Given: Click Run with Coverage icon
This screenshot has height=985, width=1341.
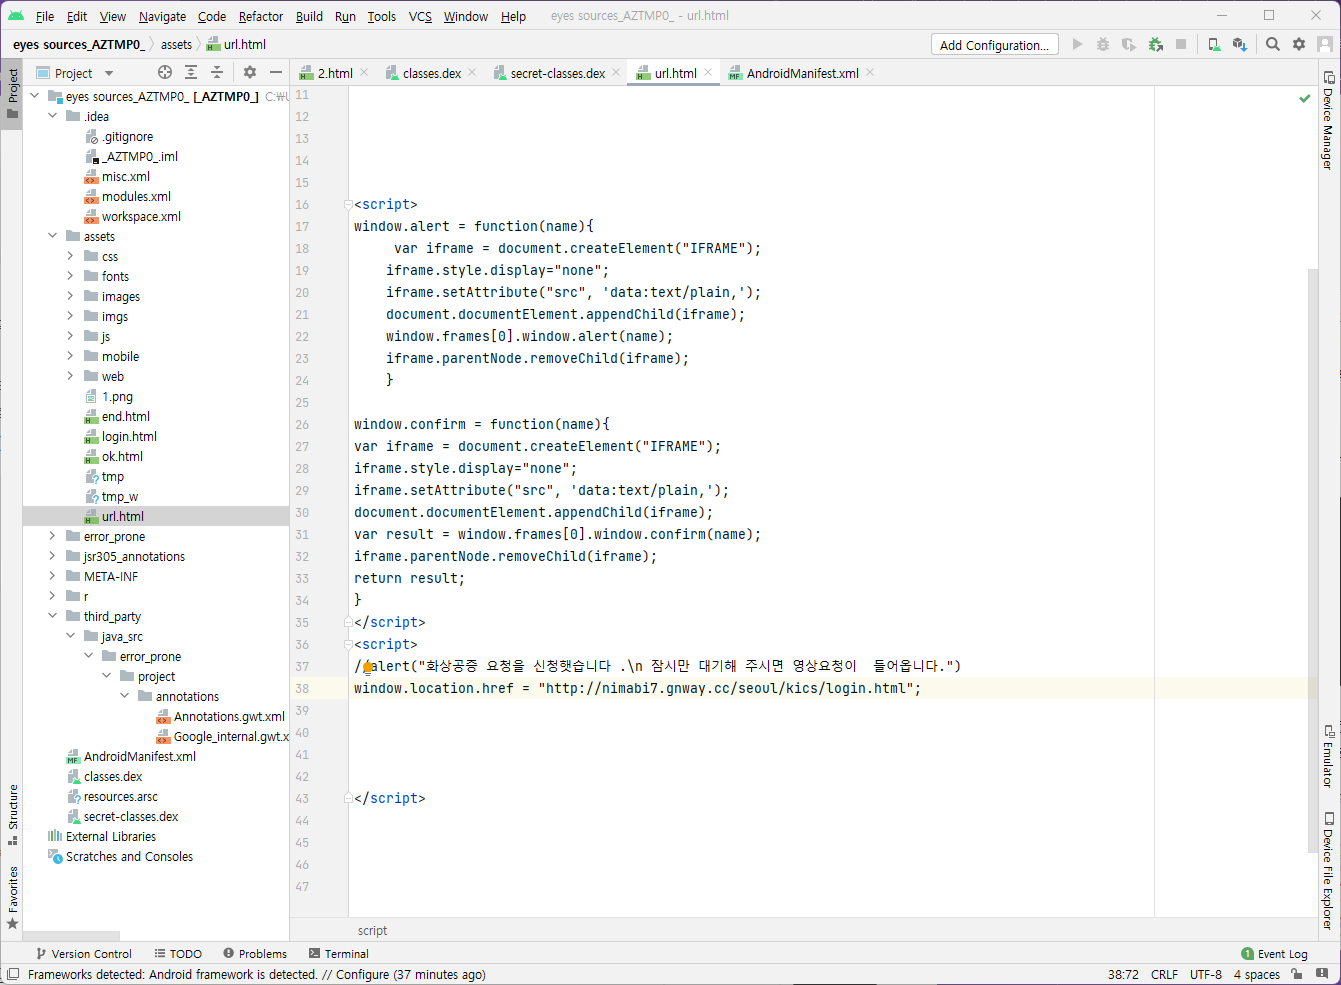Looking at the screenshot, I should [1129, 44].
